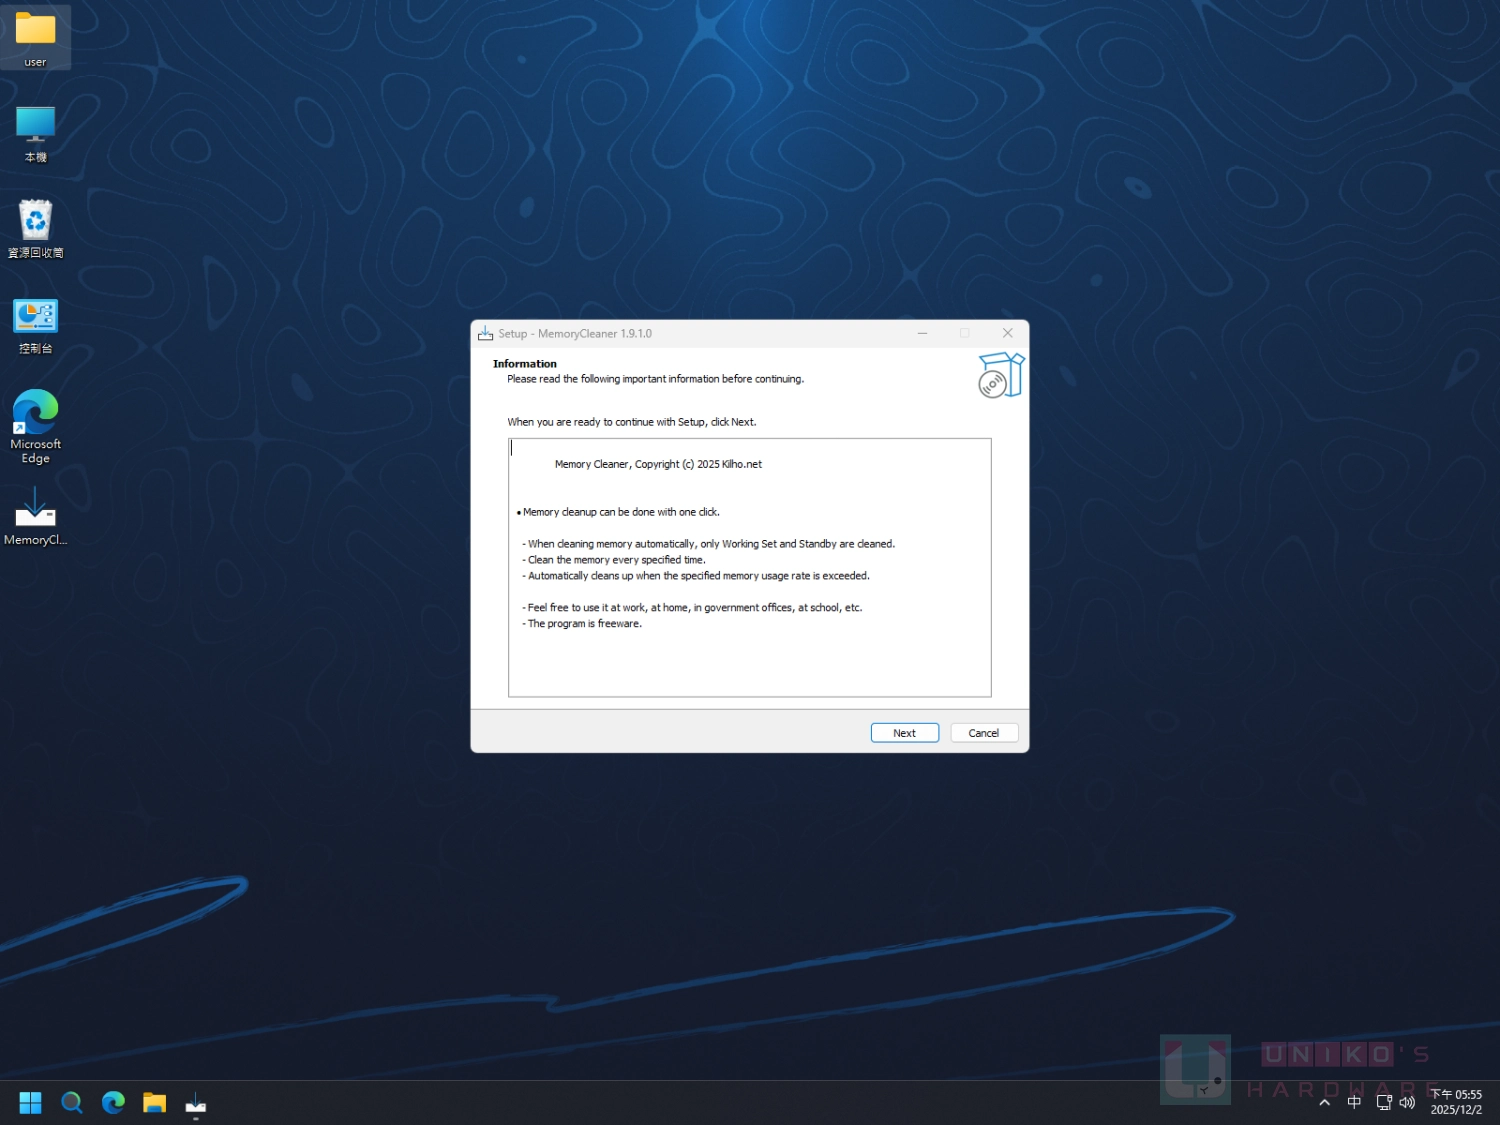Select the 本機 (This PC) desktop icon
1500x1125 pixels.
pos(35,134)
